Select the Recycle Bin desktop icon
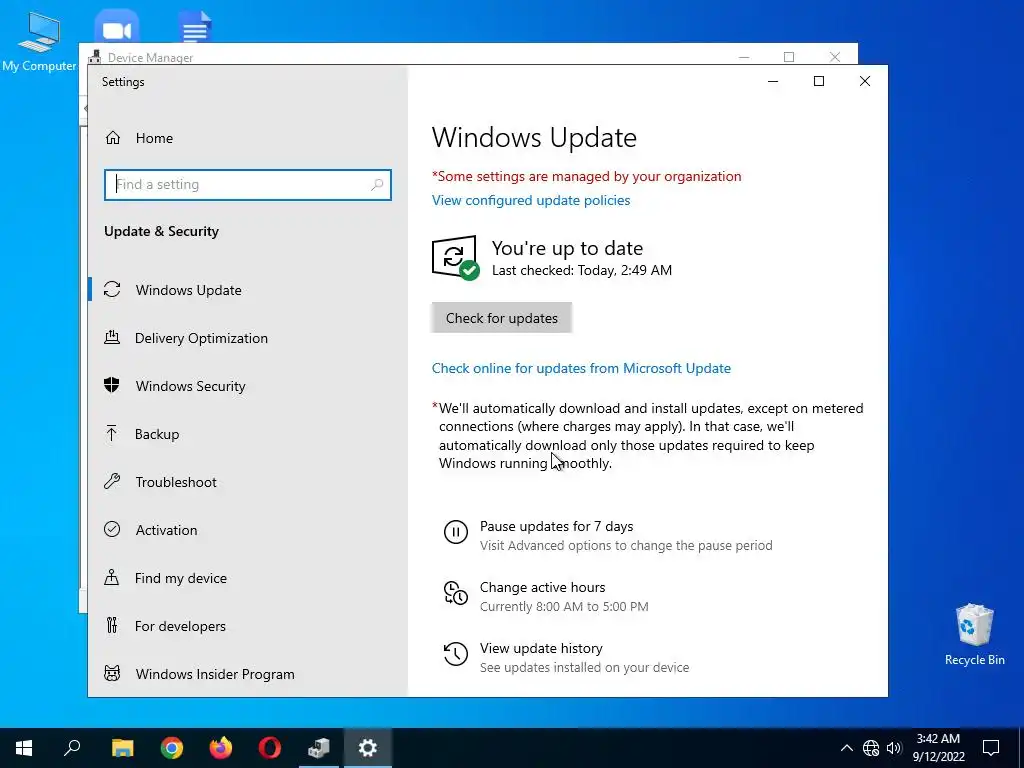The image size is (1024, 768). pos(974,635)
